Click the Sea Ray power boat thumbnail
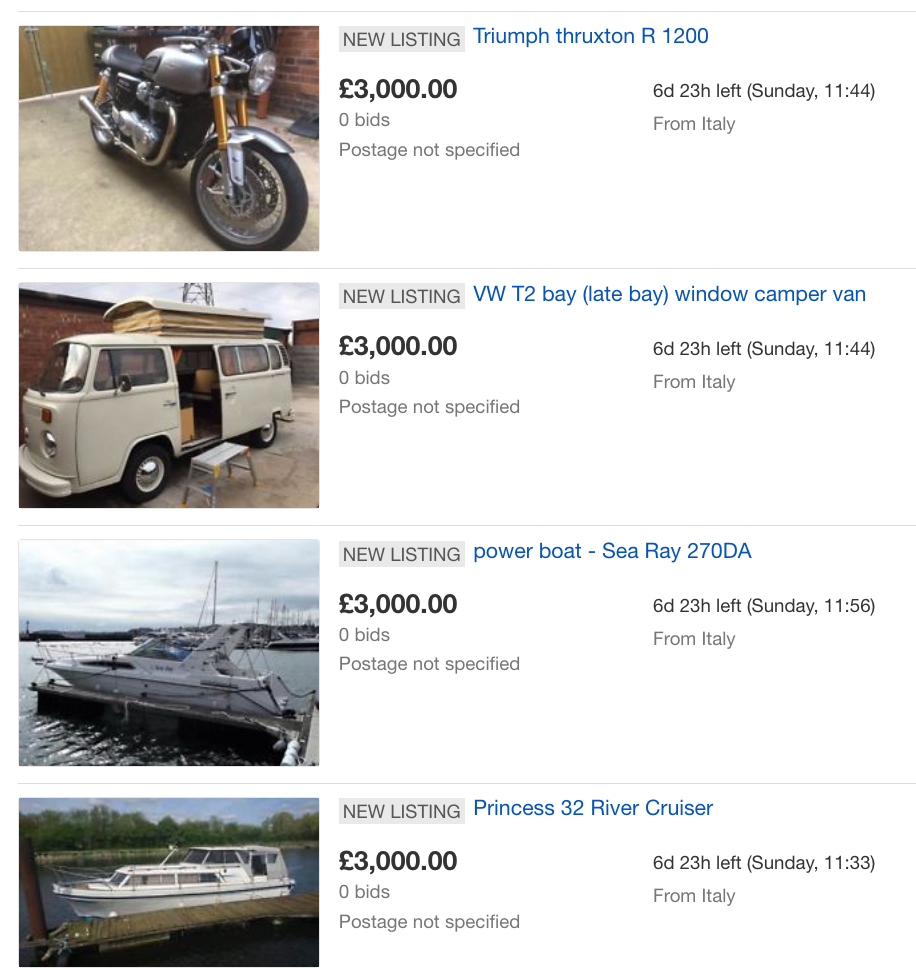Screen dimensions: 916x969 coord(169,652)
